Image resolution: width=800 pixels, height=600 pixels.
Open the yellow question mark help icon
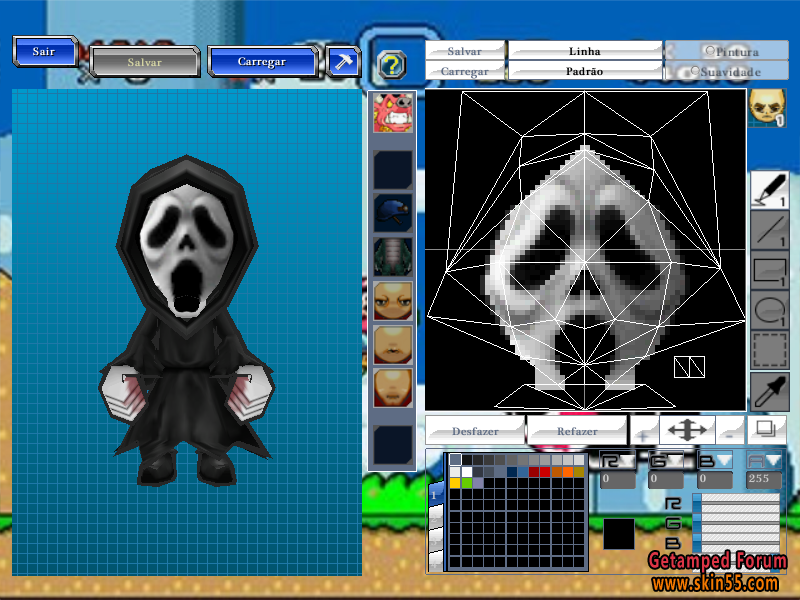[x=392, y=65]
